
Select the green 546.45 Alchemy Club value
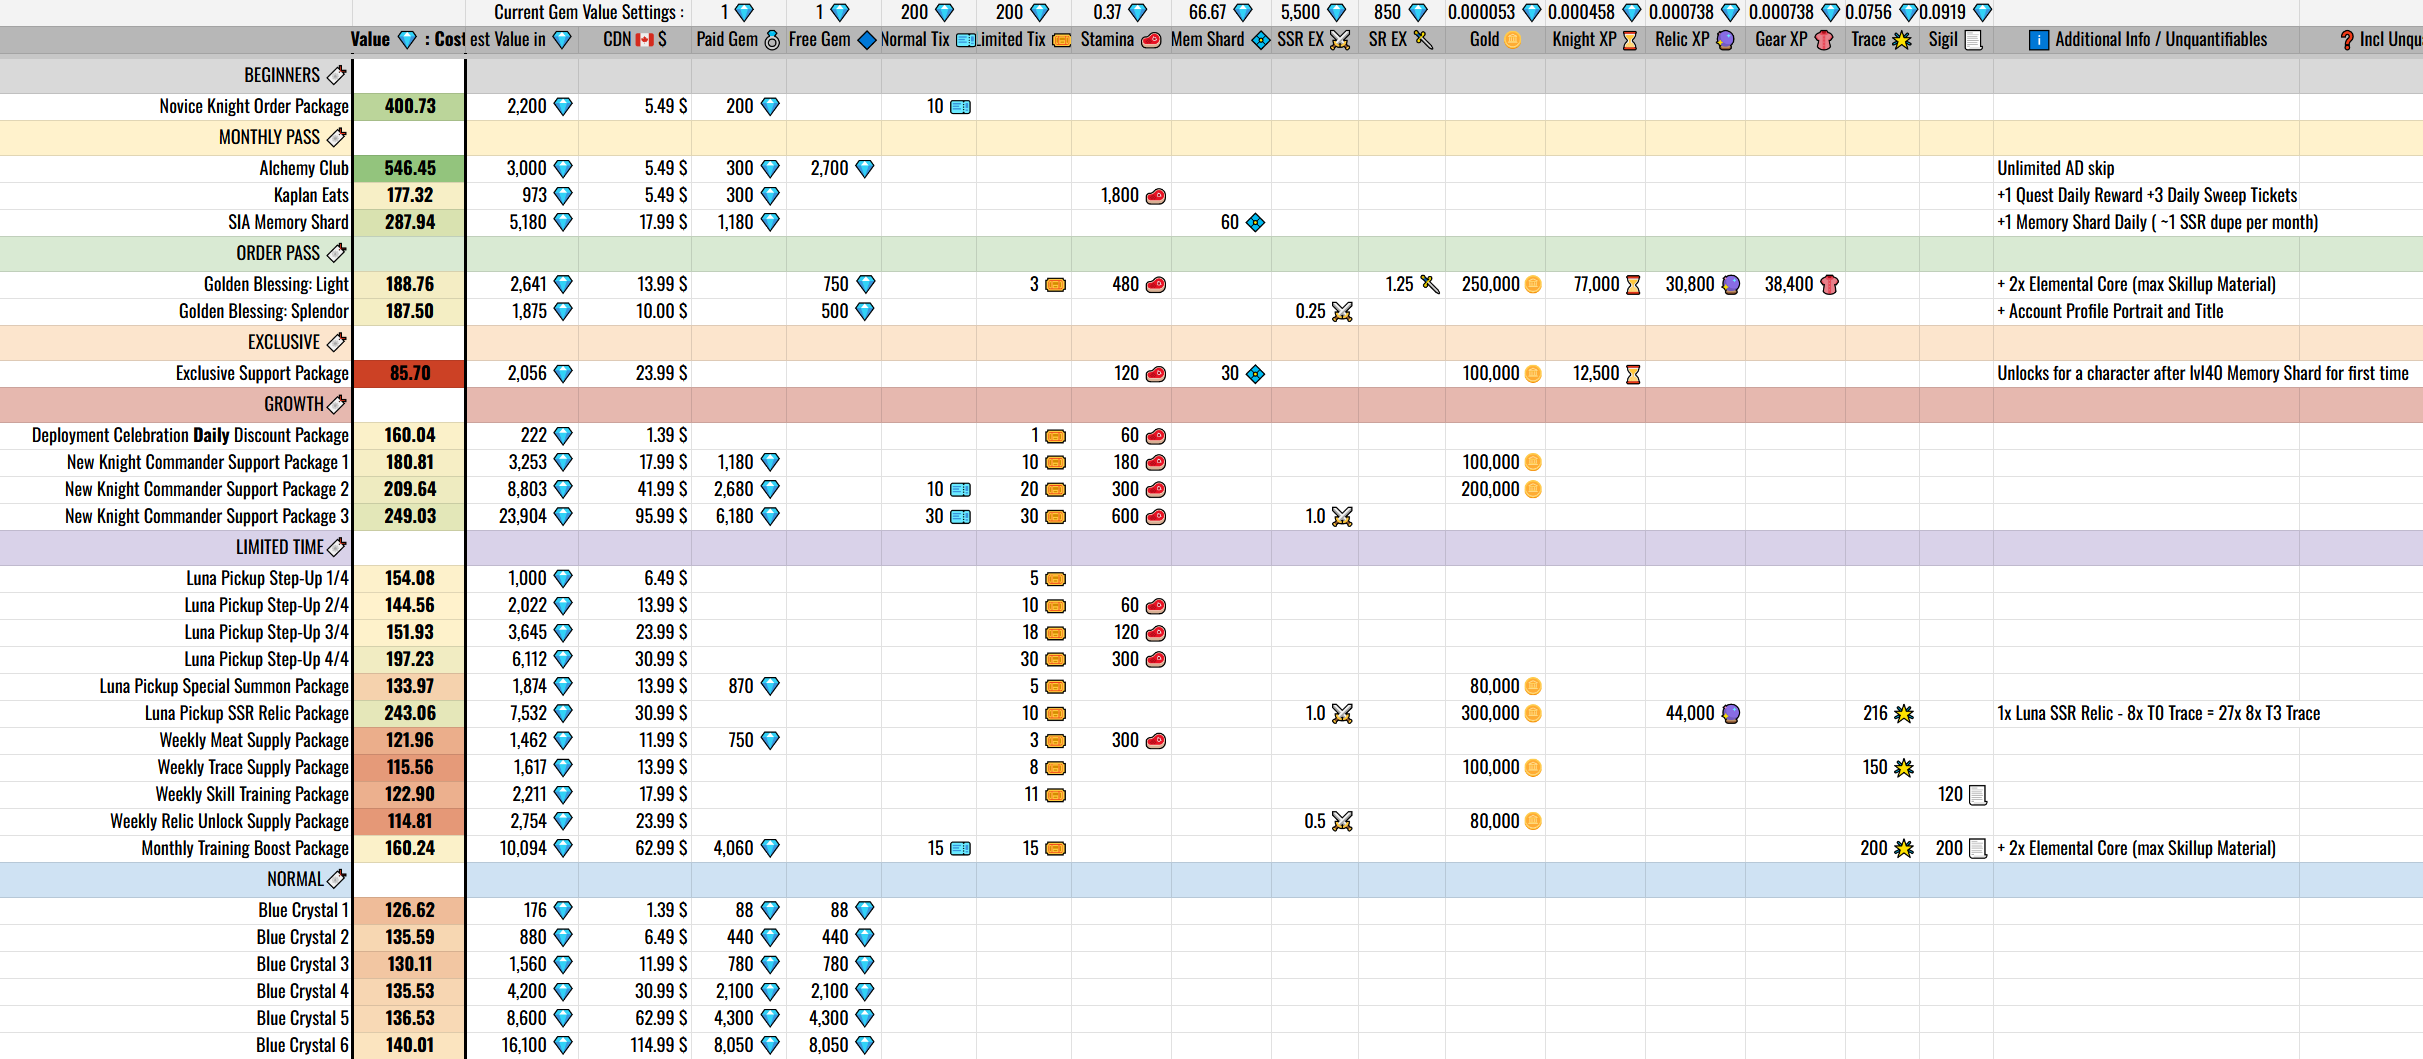click(x=409, y=168)
